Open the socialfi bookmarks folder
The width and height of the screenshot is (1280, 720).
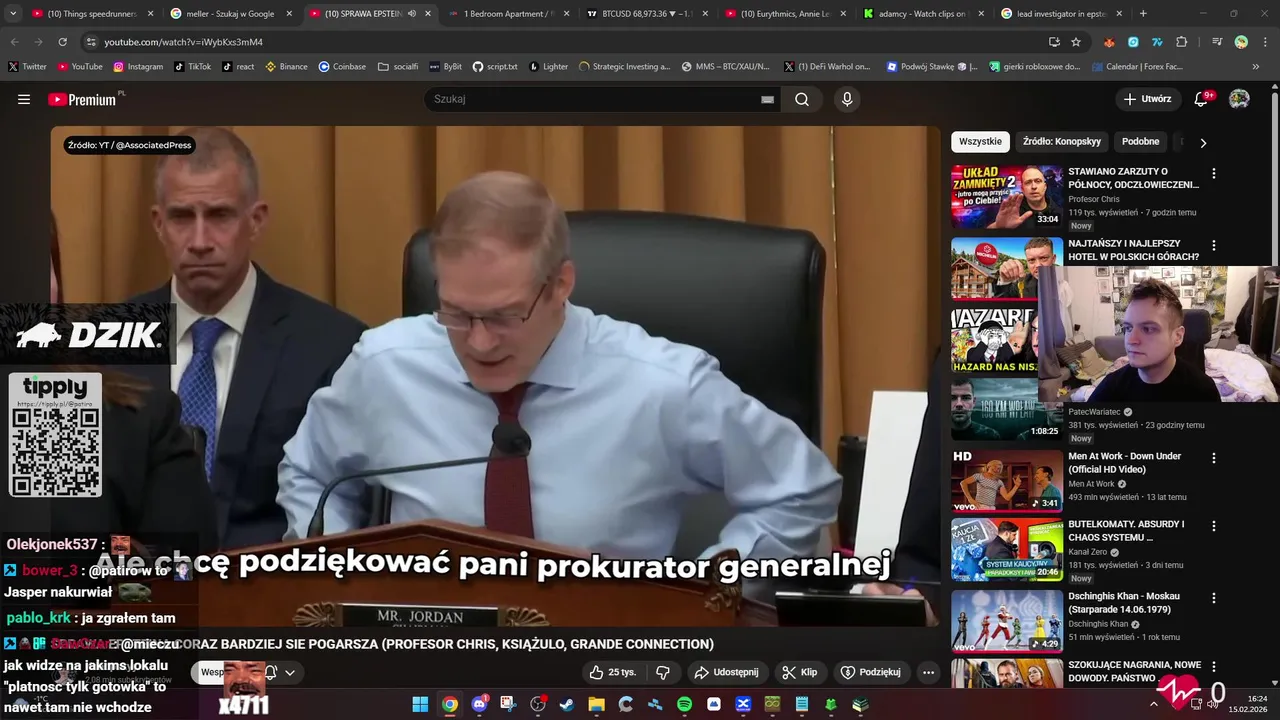[x=398, y=67]
